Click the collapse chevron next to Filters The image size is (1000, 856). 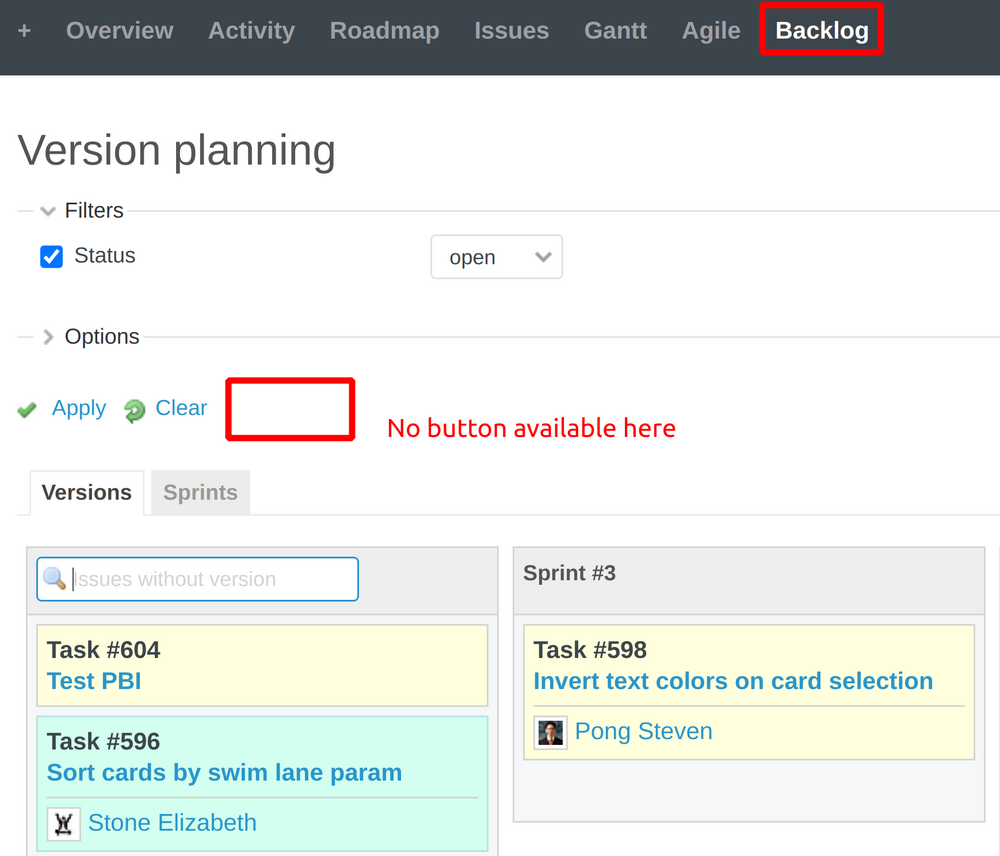pos(46,210)
